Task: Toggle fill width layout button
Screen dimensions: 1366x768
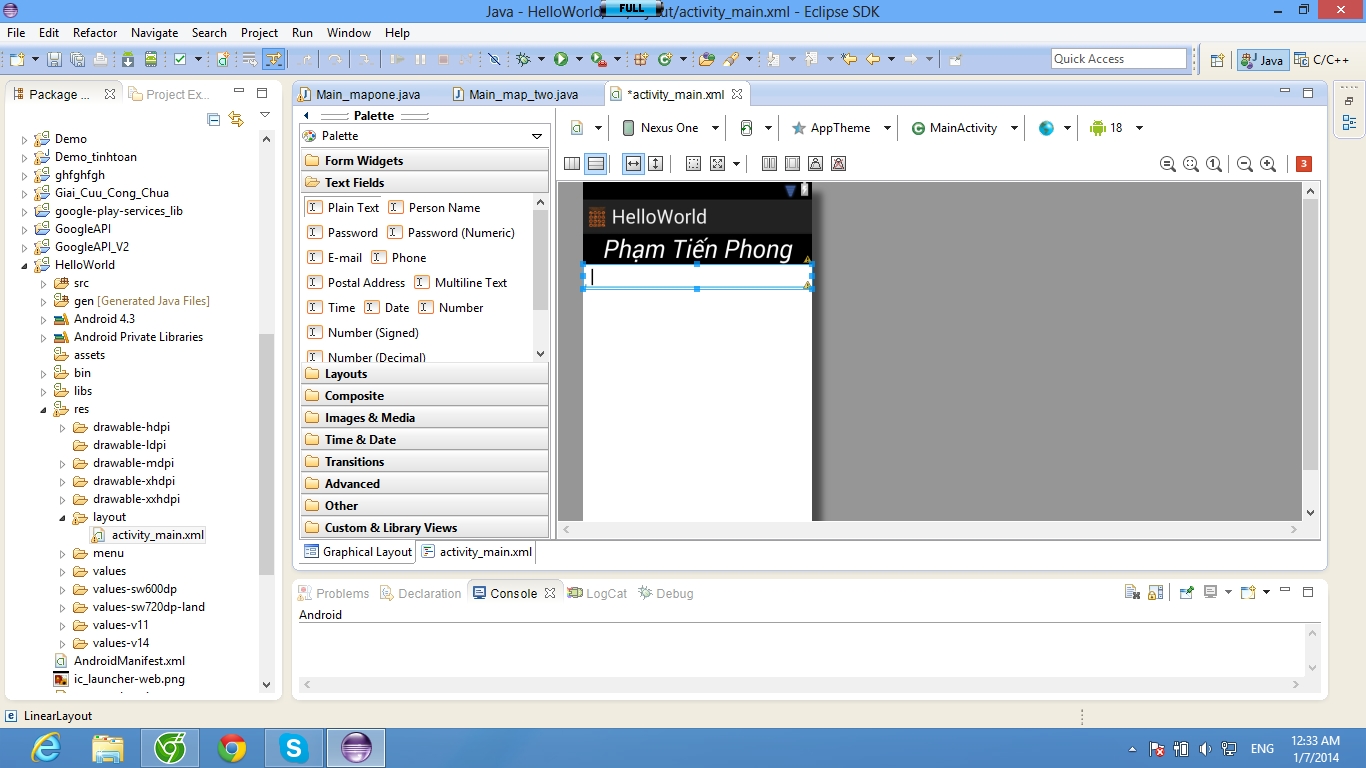Action: (633, 164)
